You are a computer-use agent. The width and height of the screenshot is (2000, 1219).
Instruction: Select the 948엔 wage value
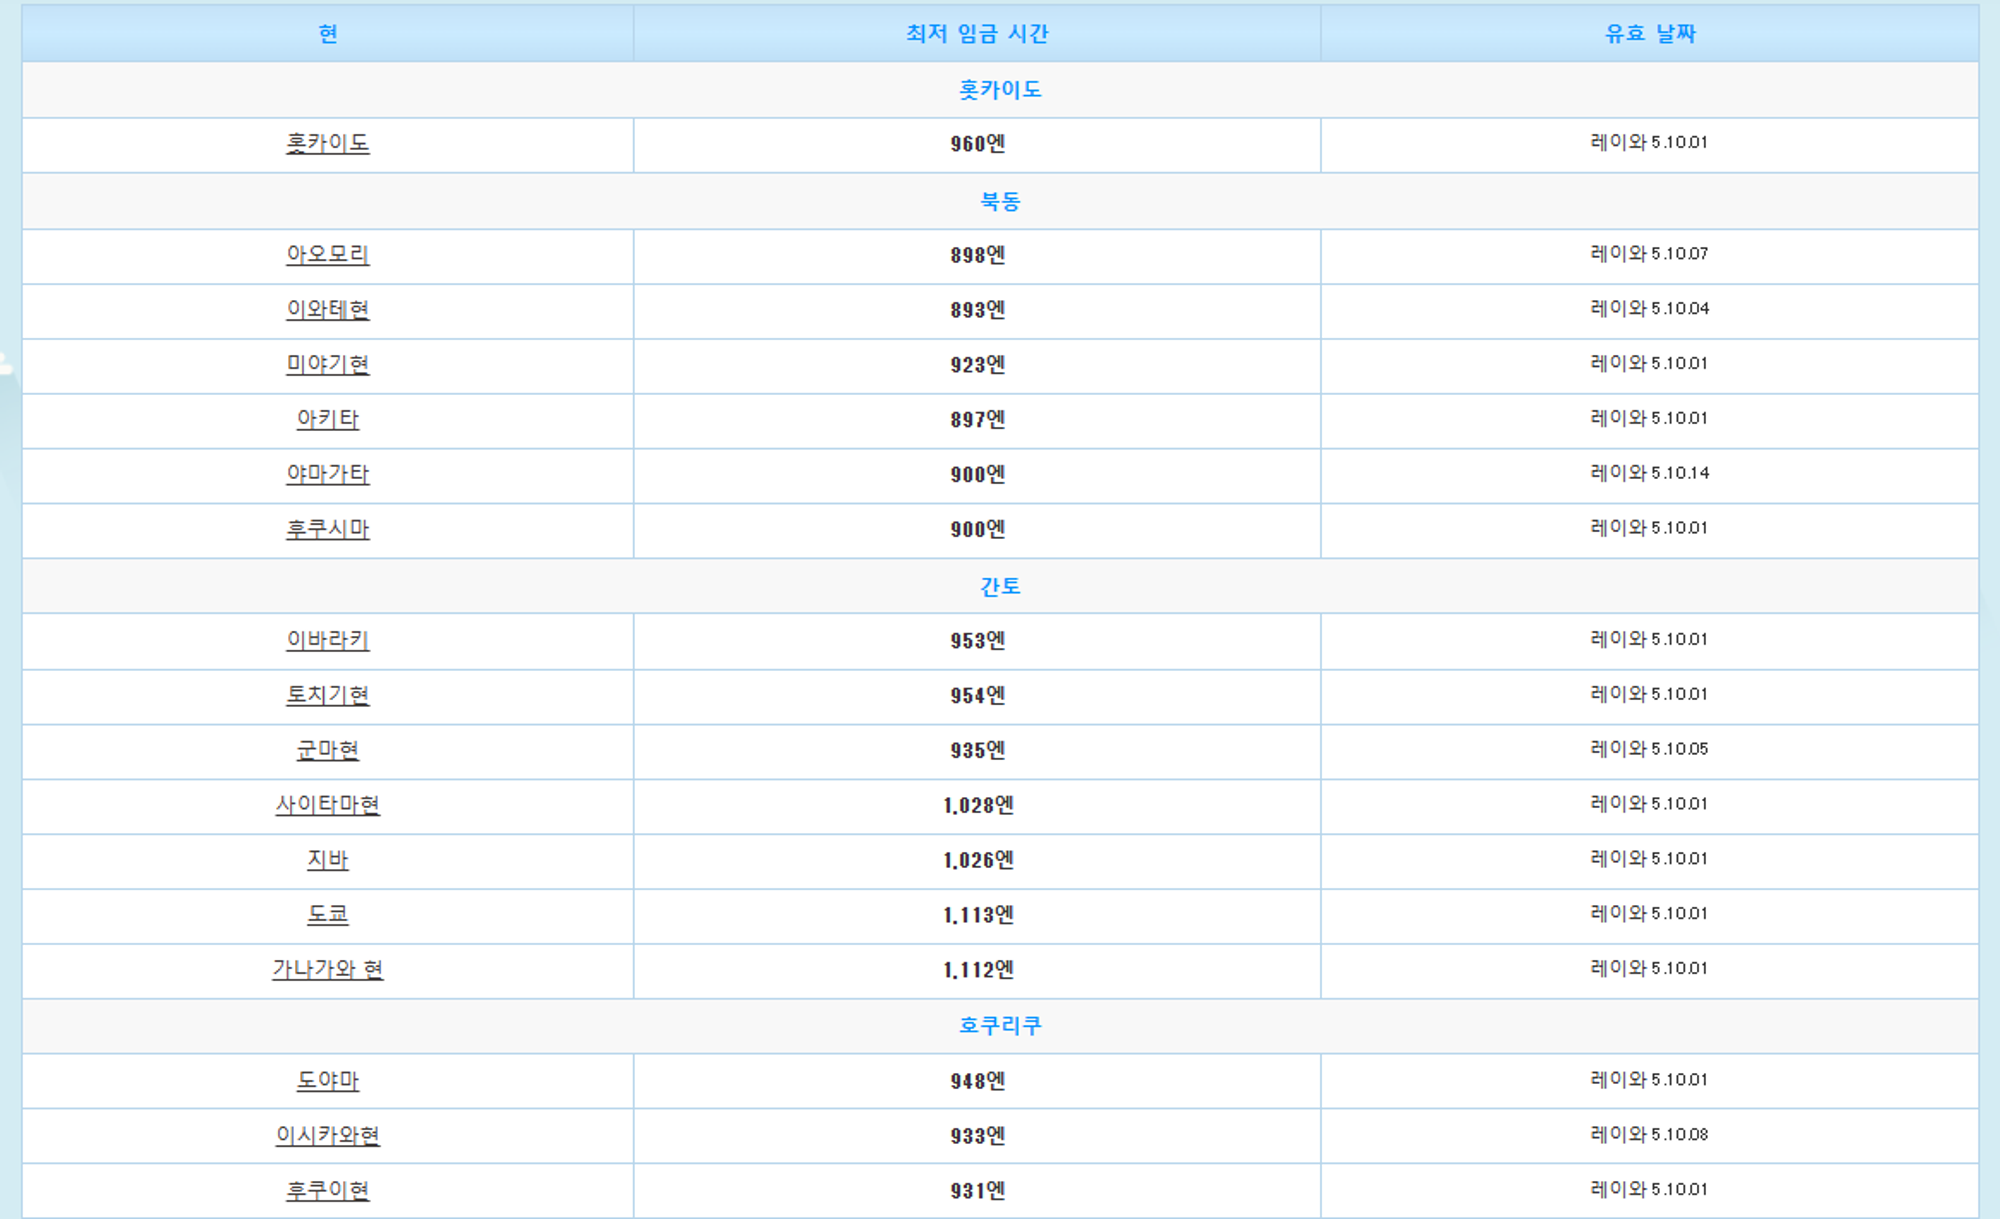[978, 1082]
